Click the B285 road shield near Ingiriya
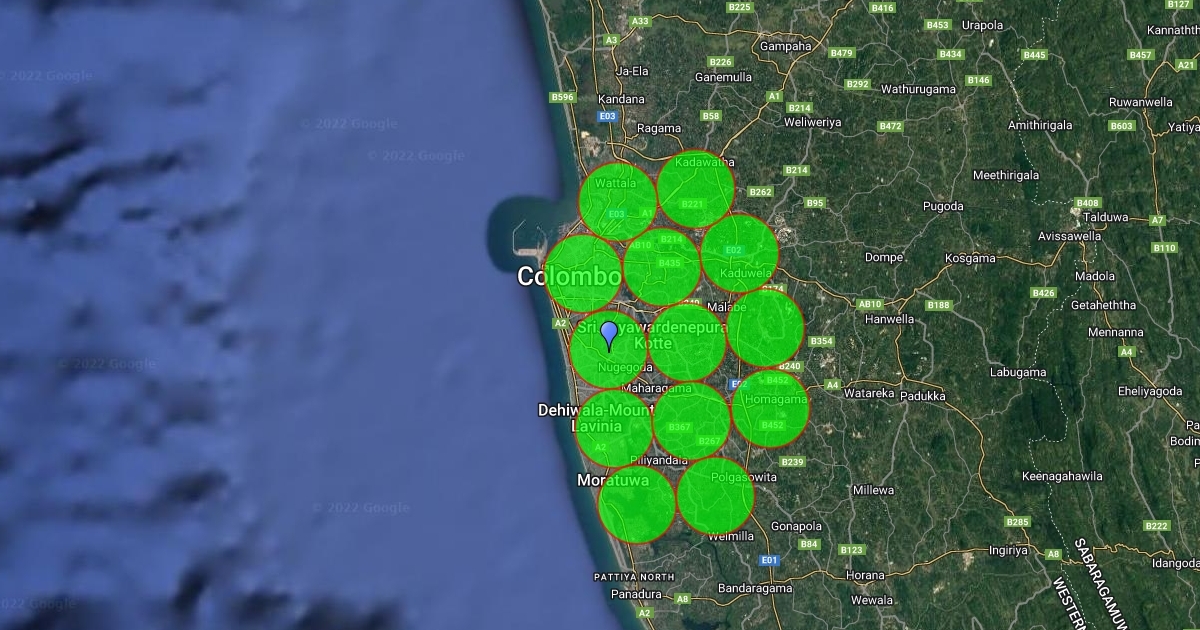This screenshot has height=630, width=1200. click(1017, 522)
